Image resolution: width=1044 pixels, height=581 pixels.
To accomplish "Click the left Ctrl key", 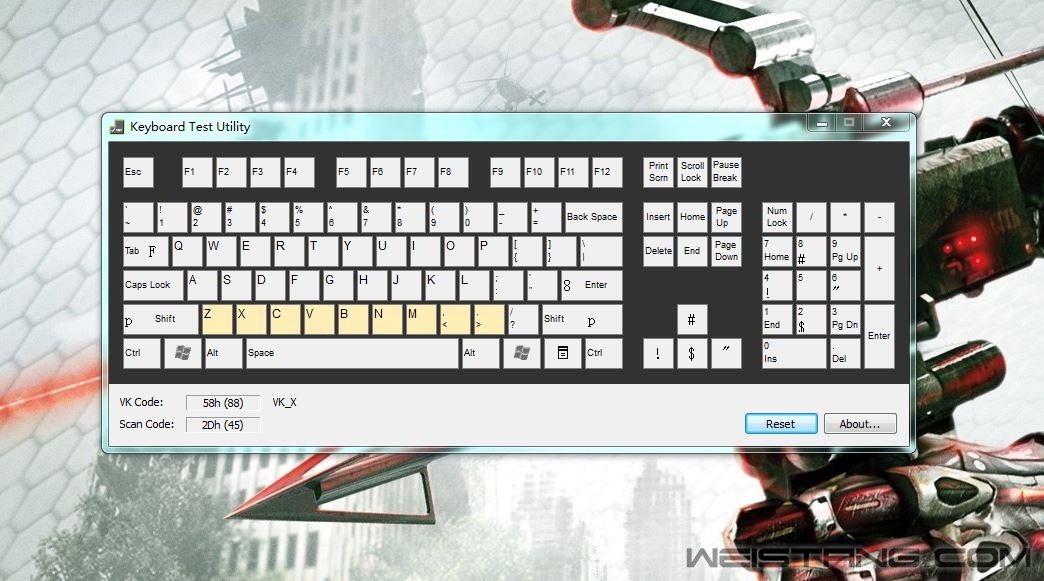I will (142, 353).
